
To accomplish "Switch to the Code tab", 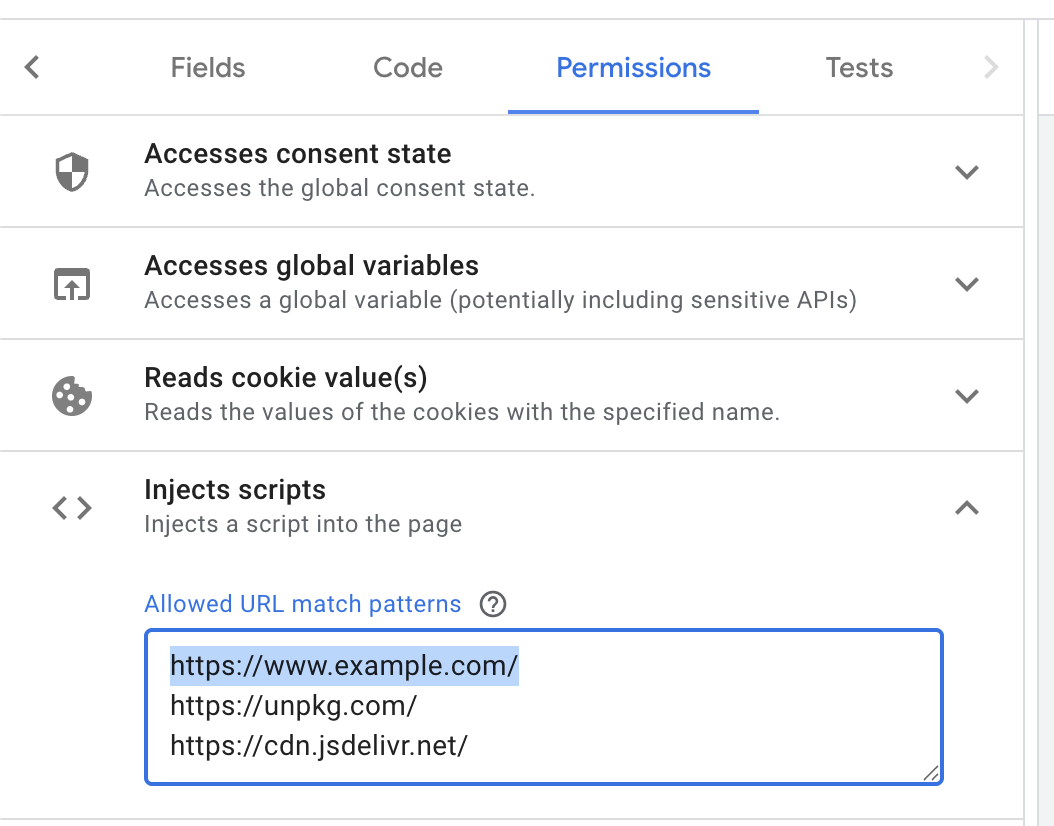I will click(408, 68).
